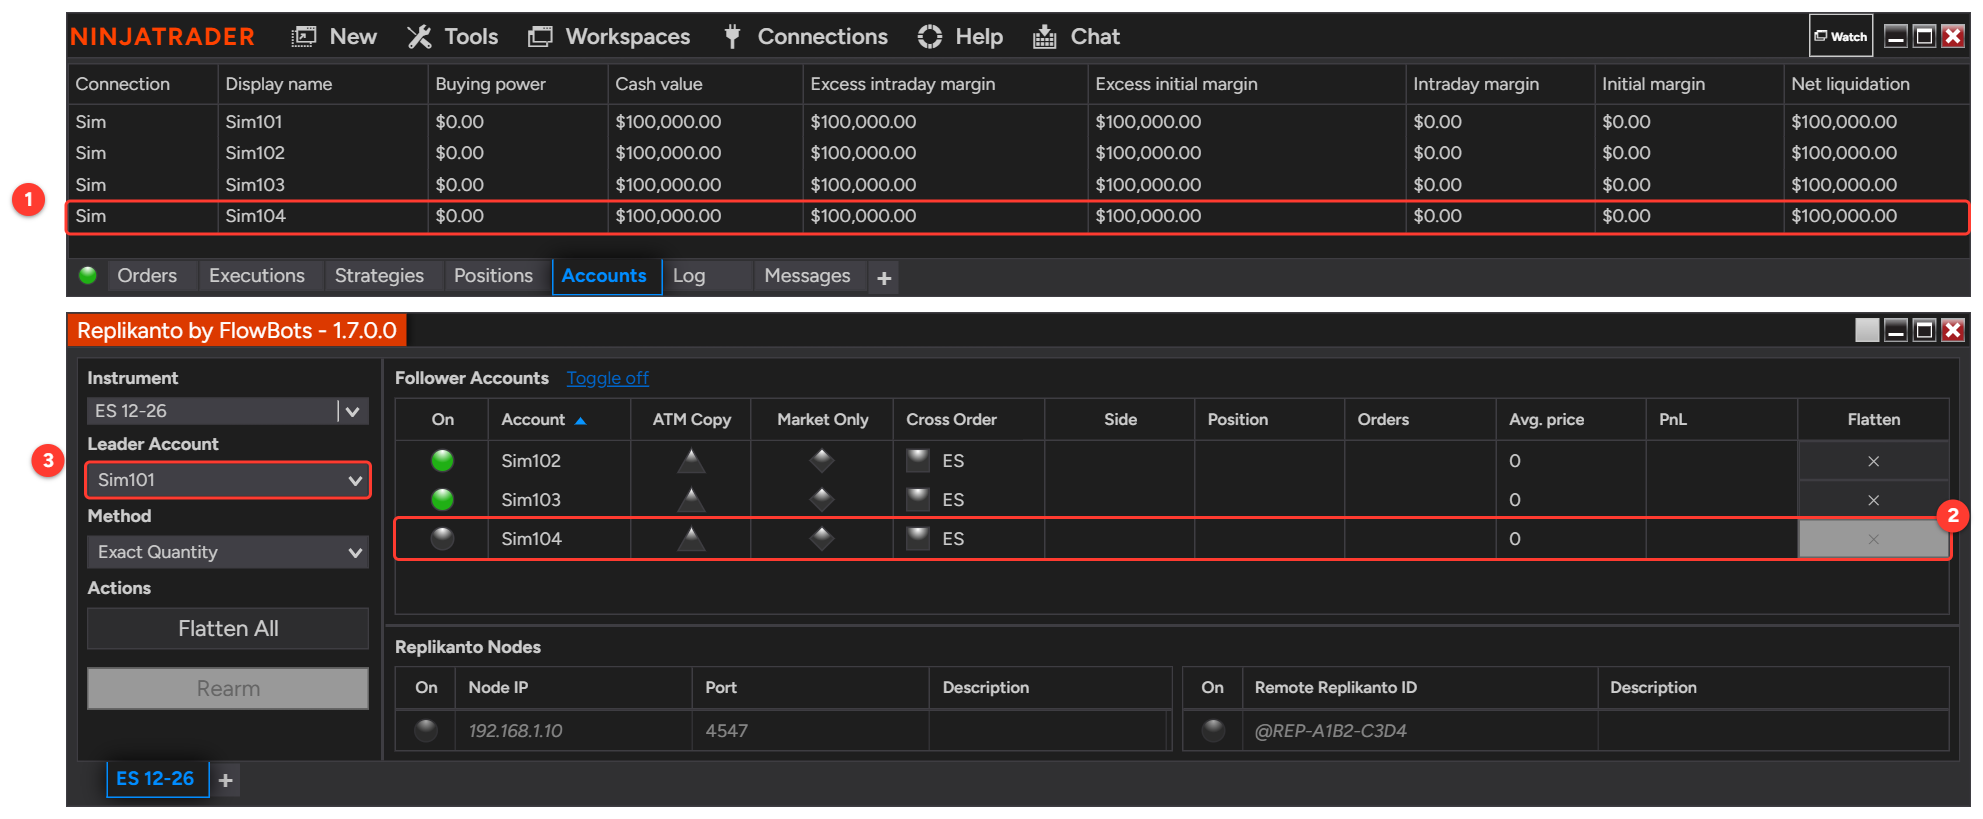The height and width of the screenshot is (819, 1983).
Task: Toggle Sim103 follower on indicator
Action: click(442, 500)
